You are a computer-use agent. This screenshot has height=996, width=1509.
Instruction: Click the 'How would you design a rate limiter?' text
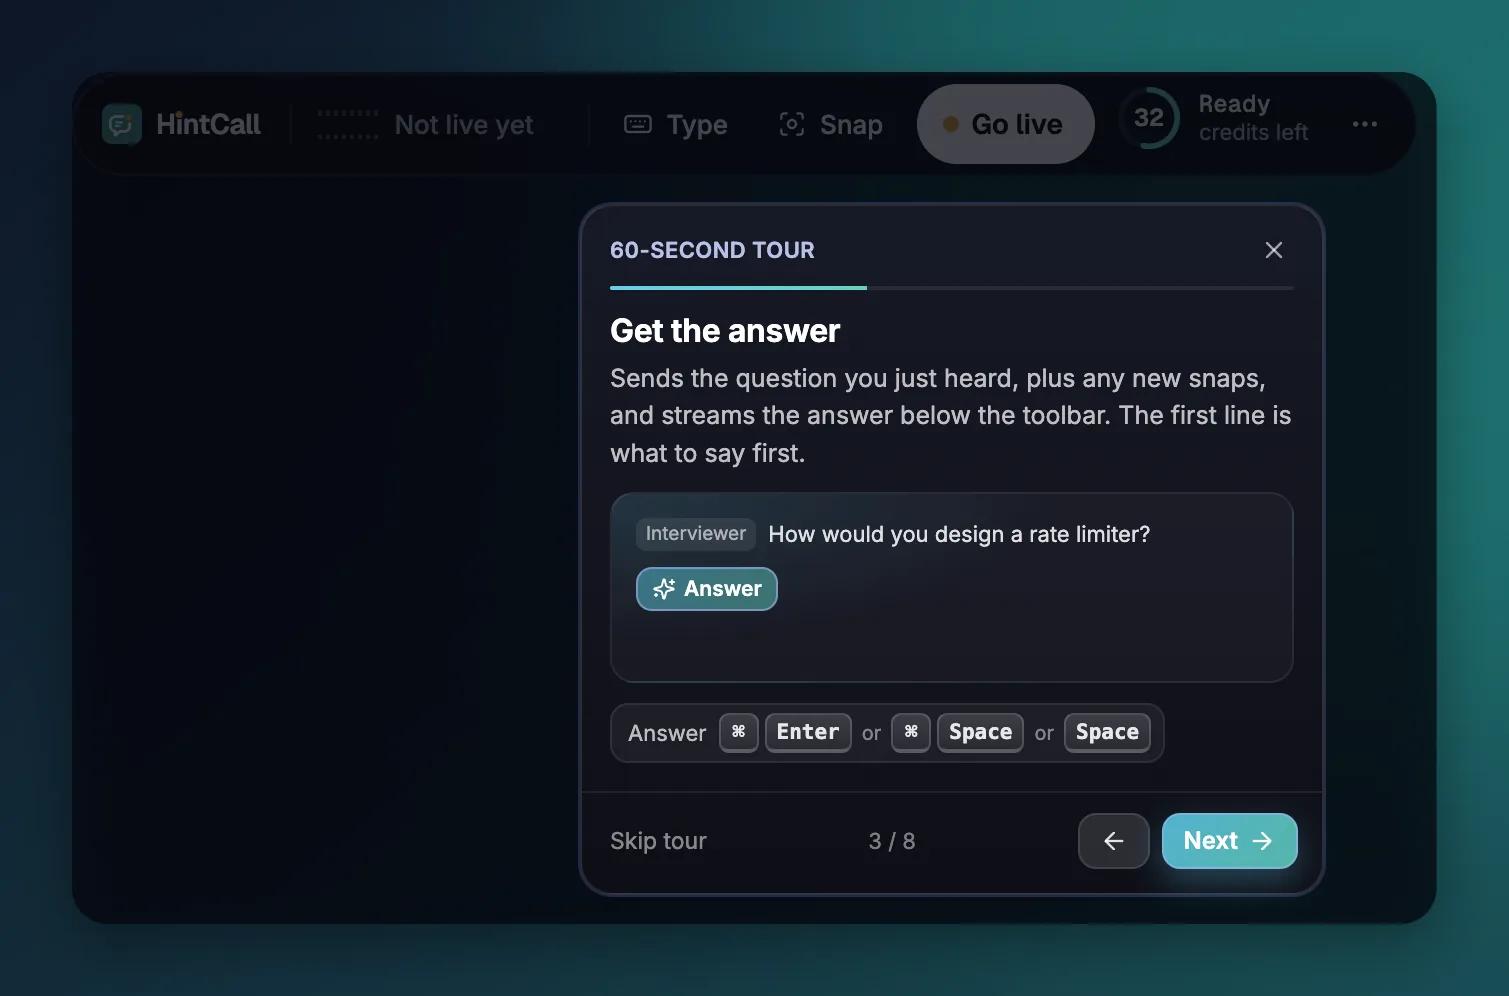(x=959, y=535)
